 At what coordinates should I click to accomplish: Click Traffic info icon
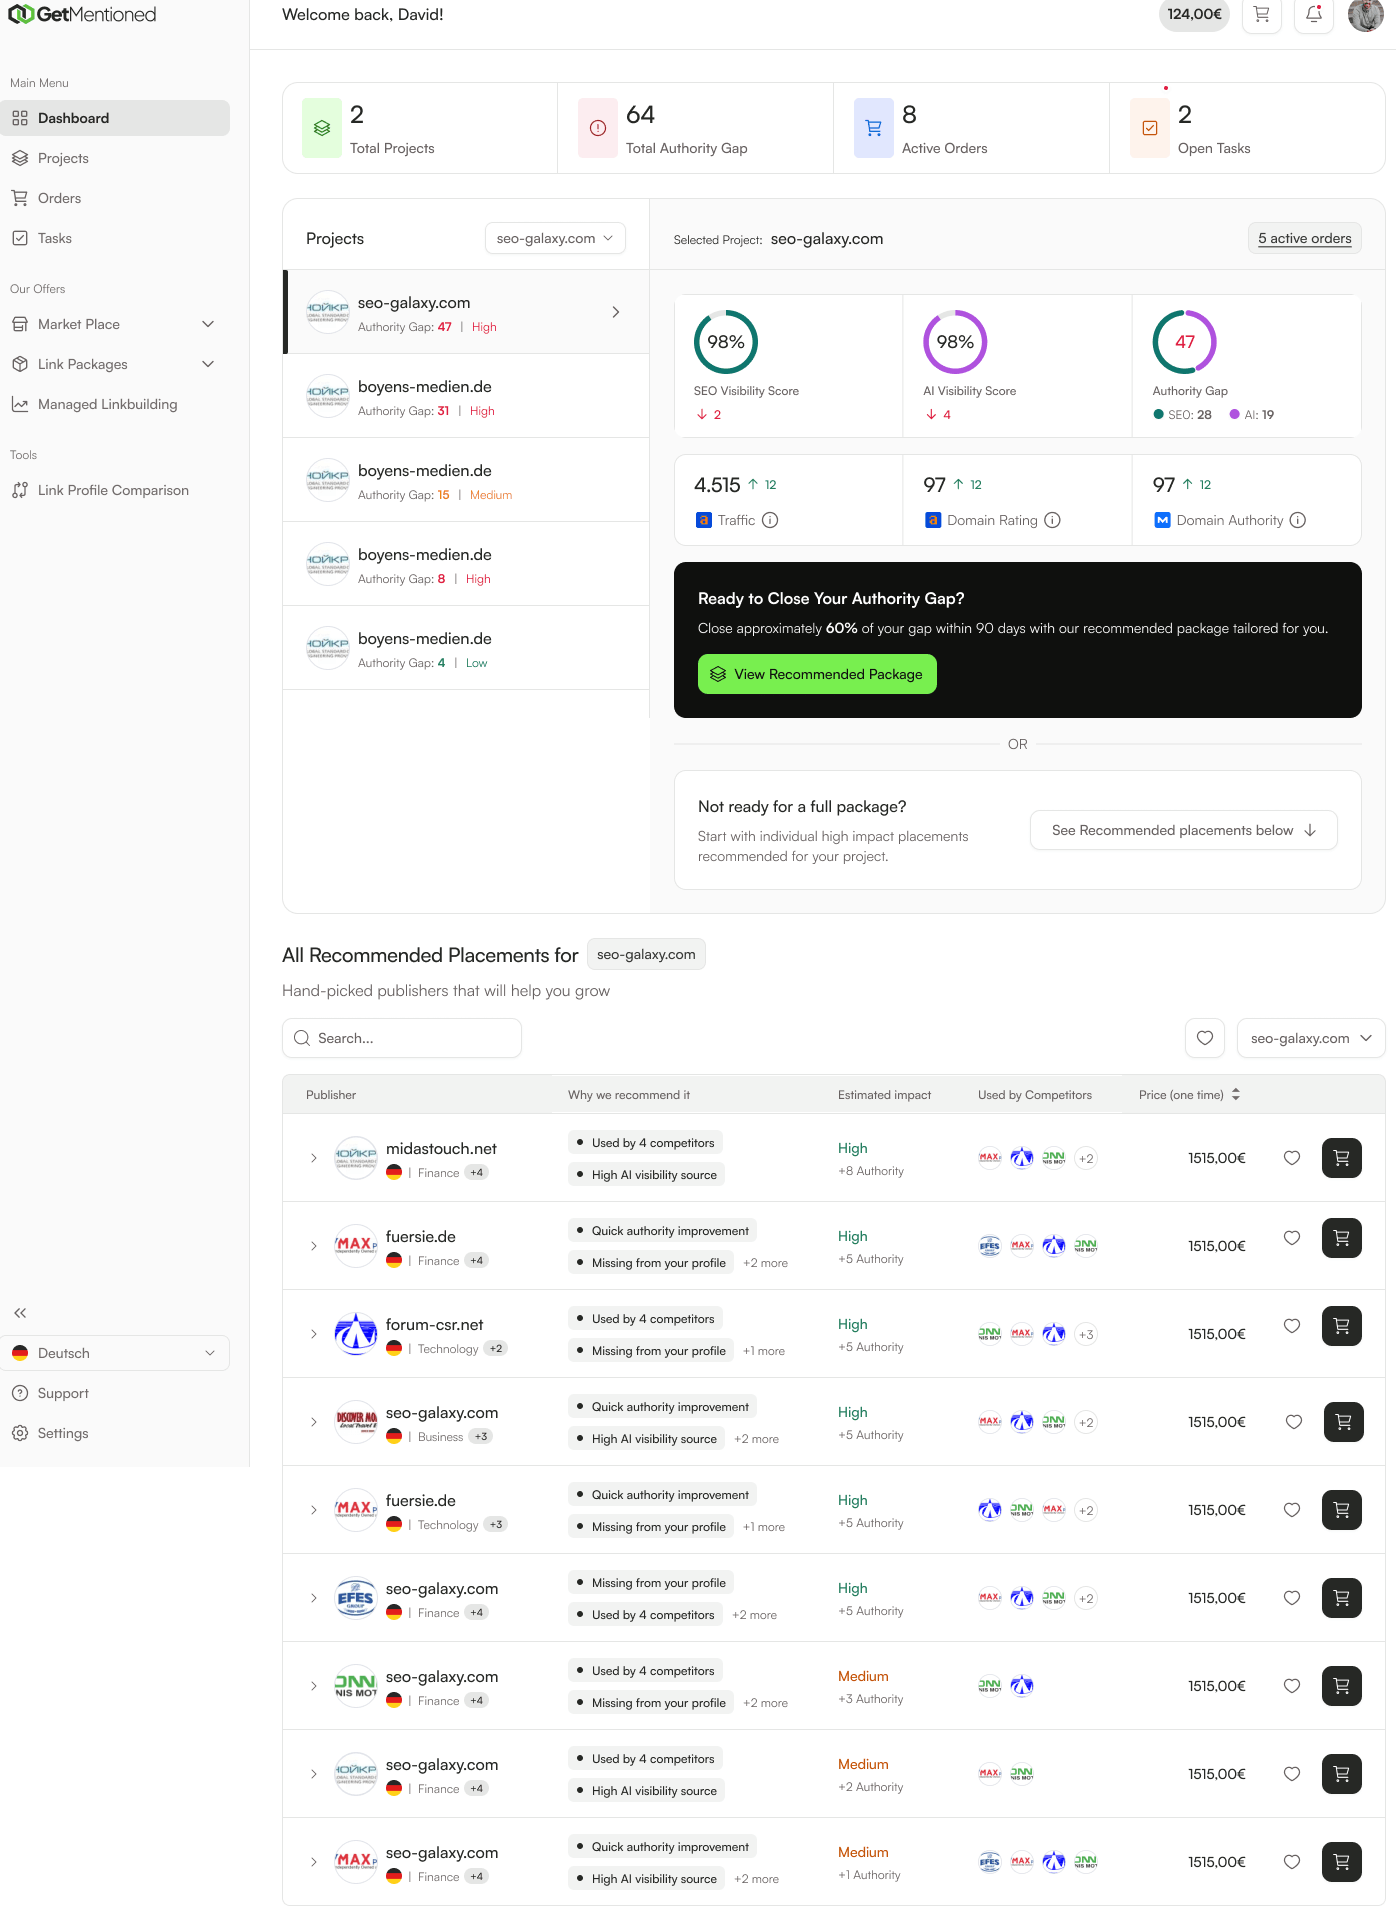[x=770, y=520]
